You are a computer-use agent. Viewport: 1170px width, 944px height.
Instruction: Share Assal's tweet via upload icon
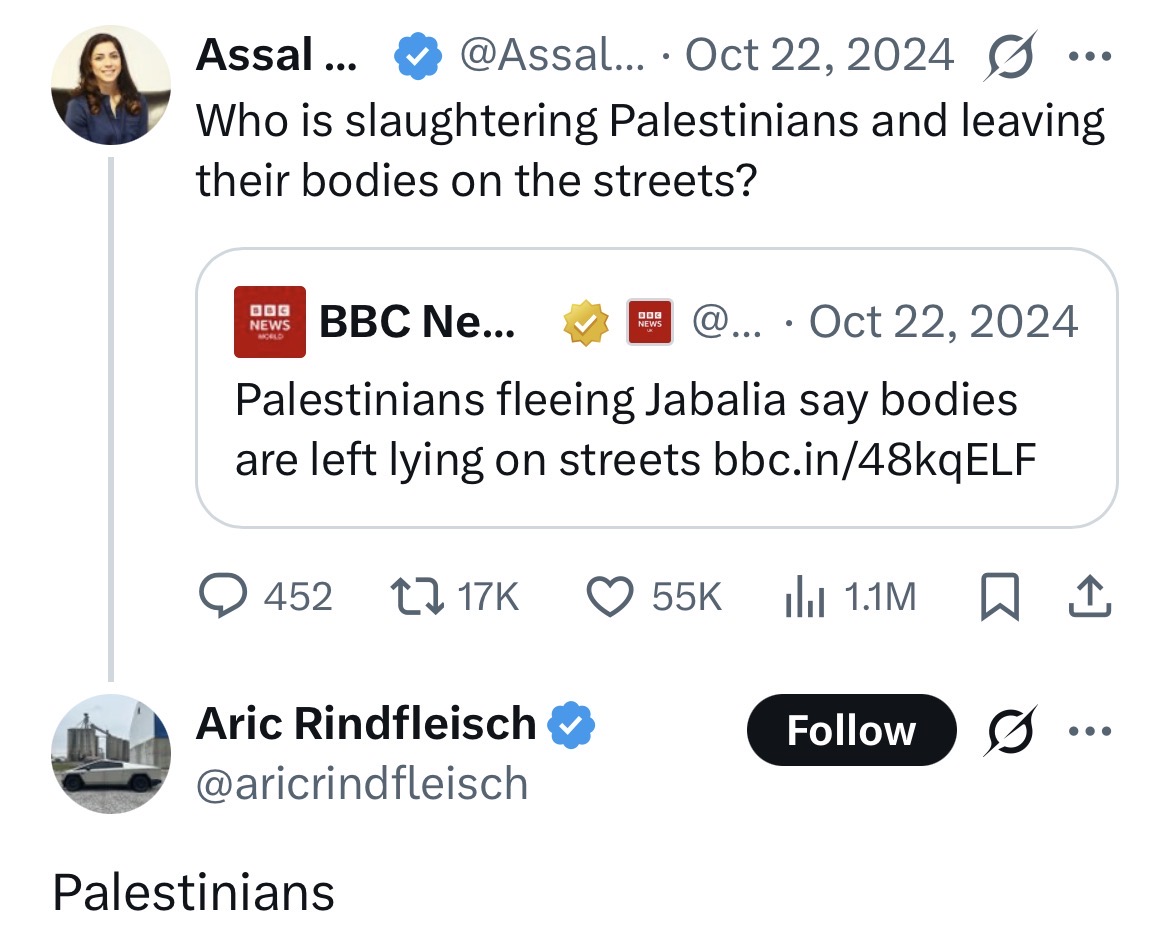coord(1090,596)
